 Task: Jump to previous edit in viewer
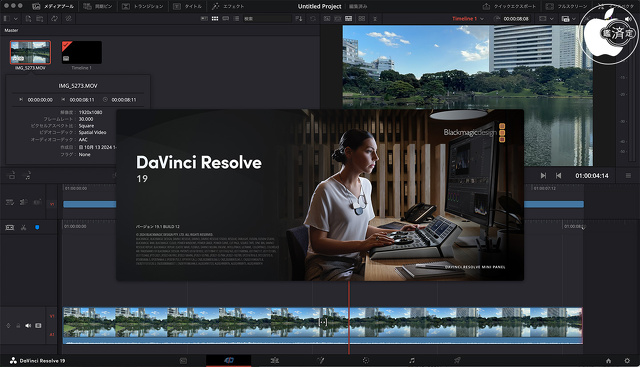558,176
